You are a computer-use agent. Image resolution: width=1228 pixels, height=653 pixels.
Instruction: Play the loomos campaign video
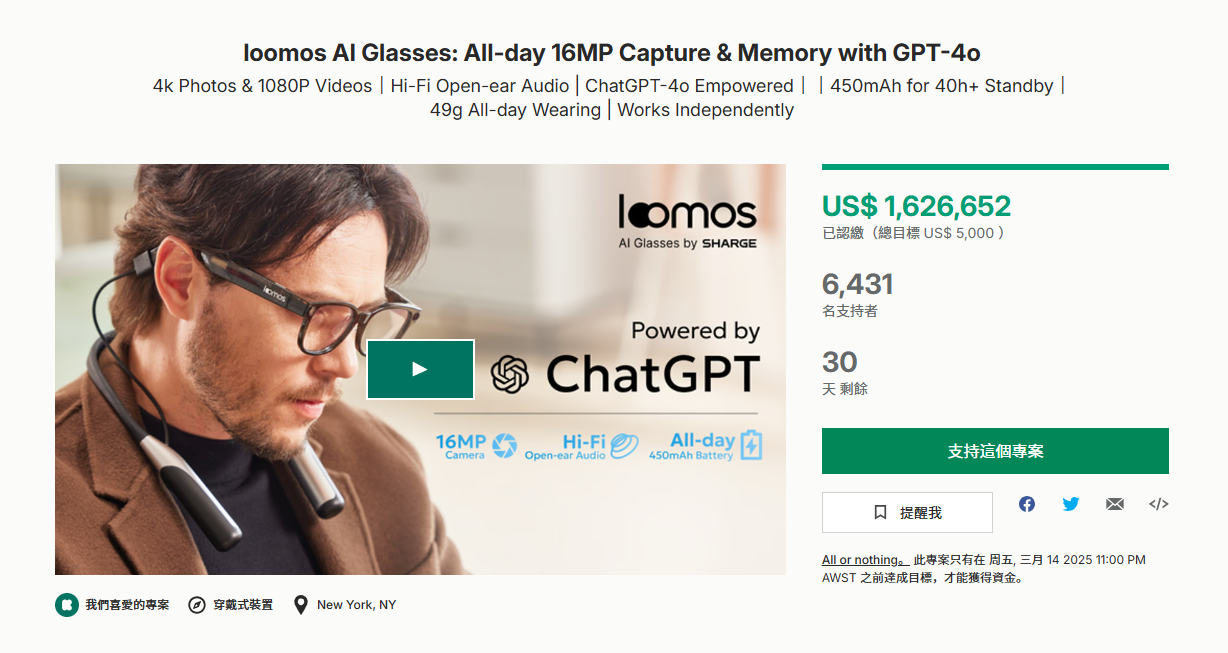pos(420,369)
